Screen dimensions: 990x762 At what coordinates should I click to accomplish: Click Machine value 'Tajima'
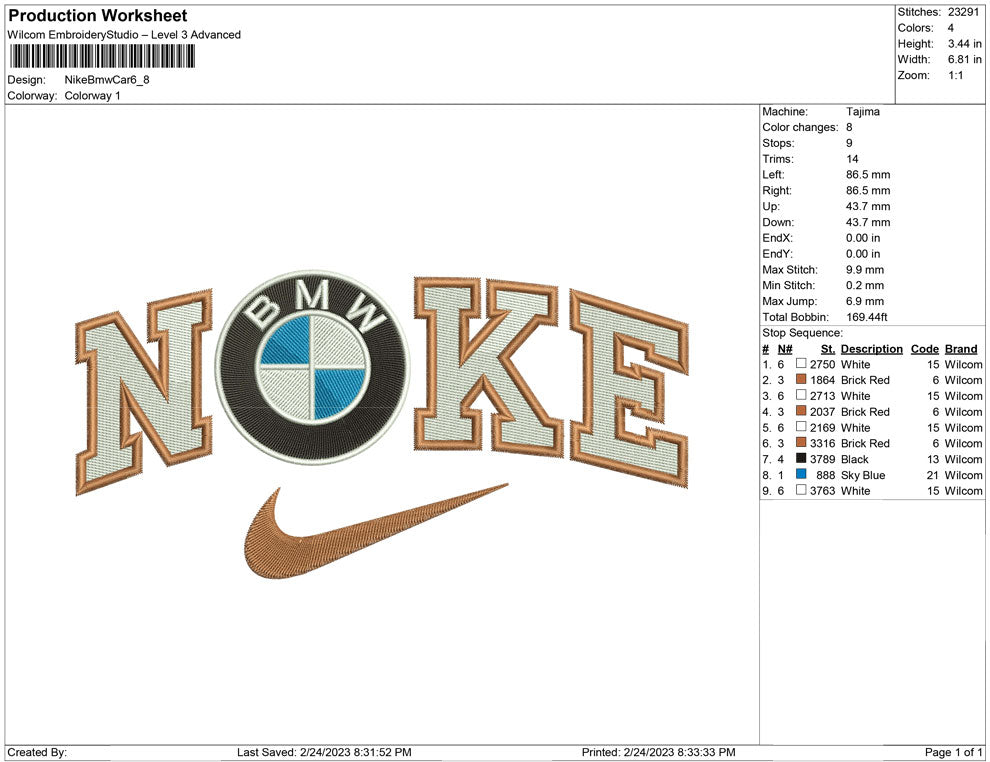863,112
